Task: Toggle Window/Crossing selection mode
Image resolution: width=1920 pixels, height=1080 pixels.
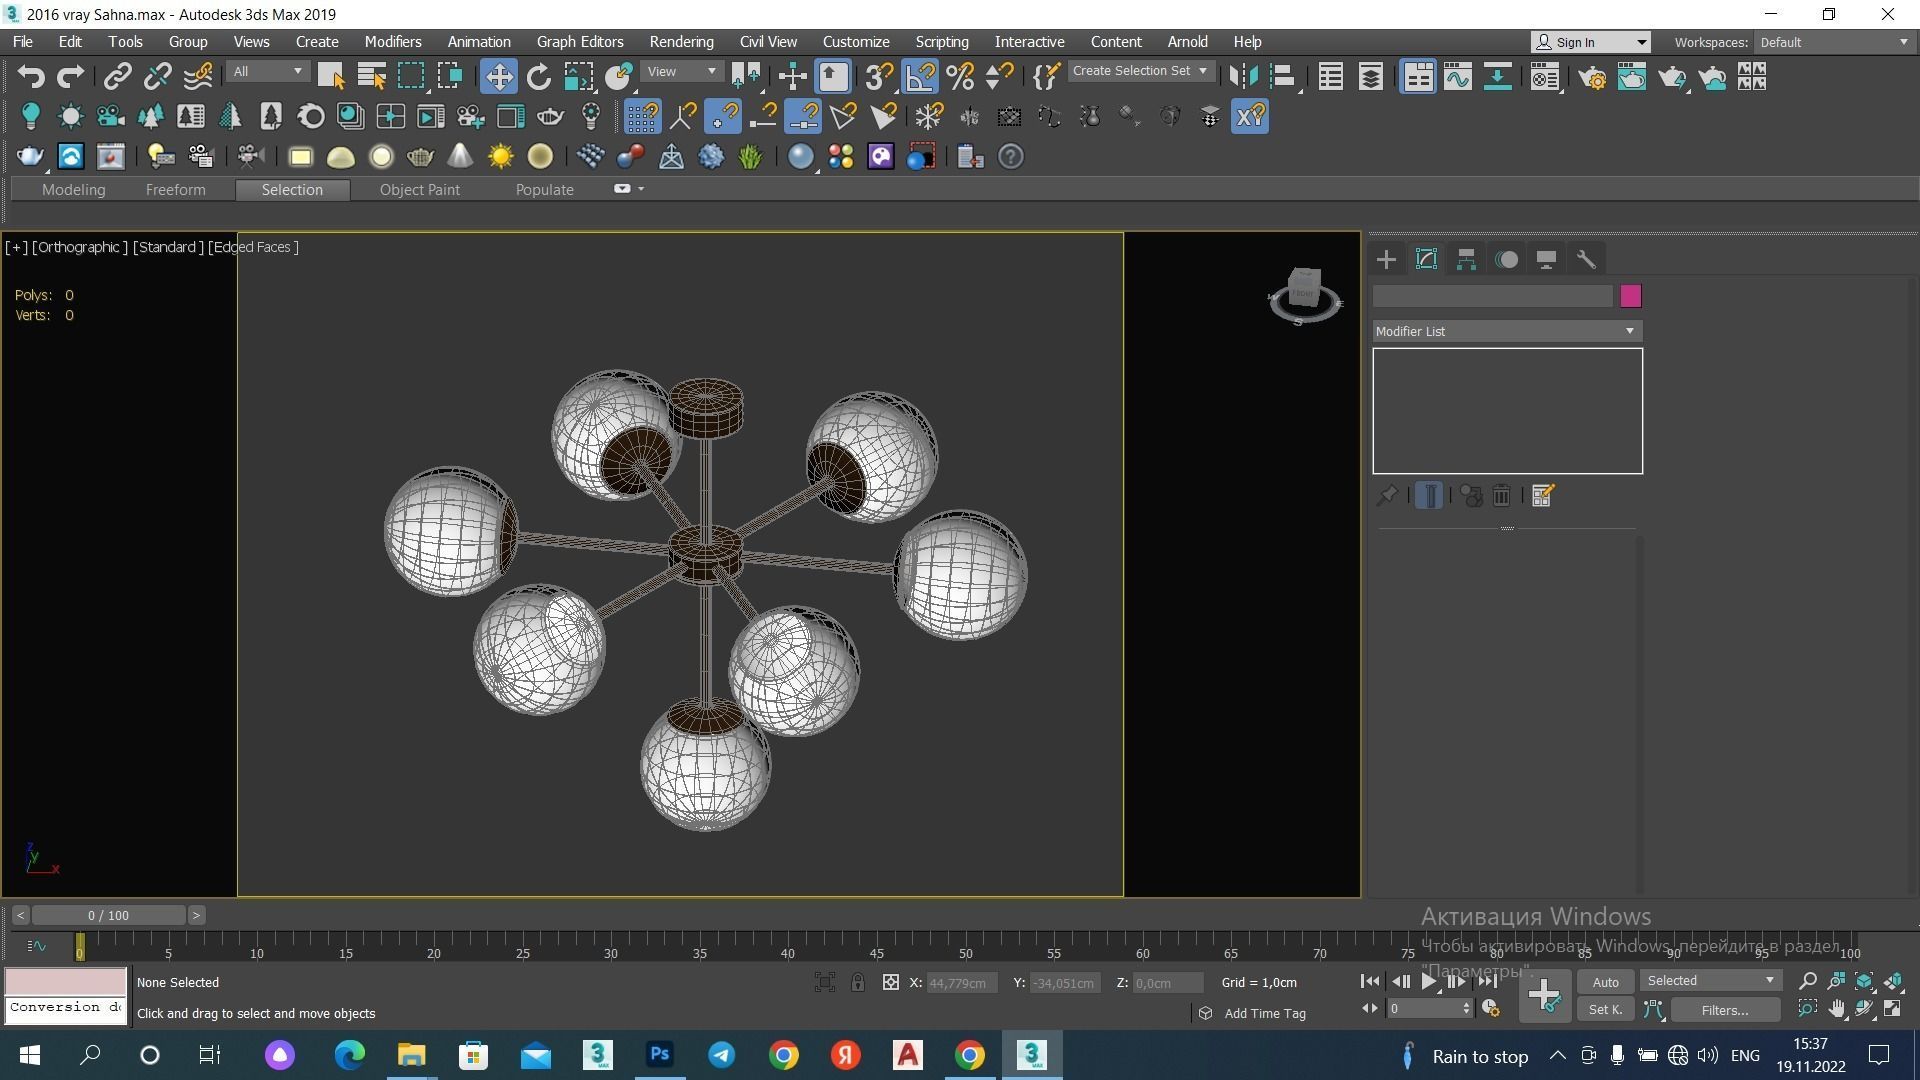Action: pos(451,77)
